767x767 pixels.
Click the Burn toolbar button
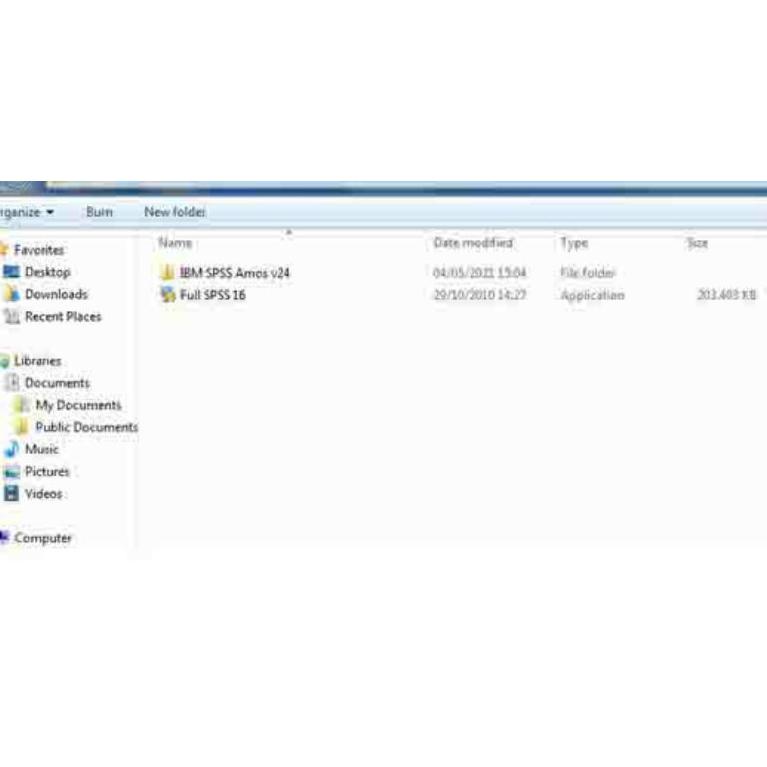tap(99, 212)
